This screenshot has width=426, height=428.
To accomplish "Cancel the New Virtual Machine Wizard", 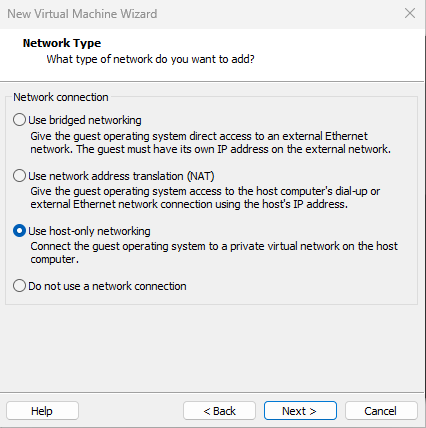I will (381, 411).
